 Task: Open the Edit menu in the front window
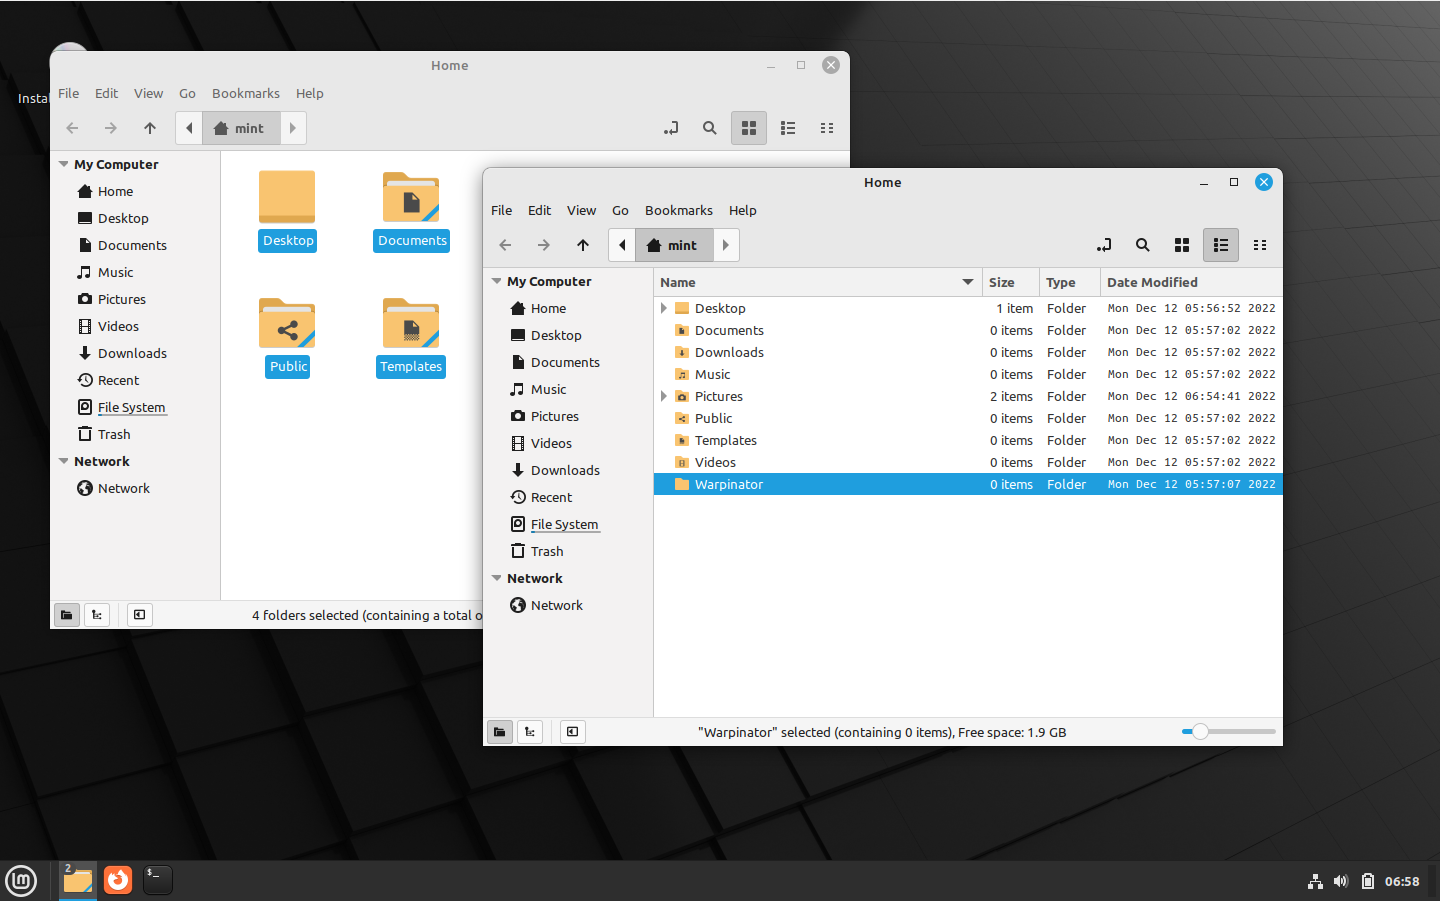539,210
